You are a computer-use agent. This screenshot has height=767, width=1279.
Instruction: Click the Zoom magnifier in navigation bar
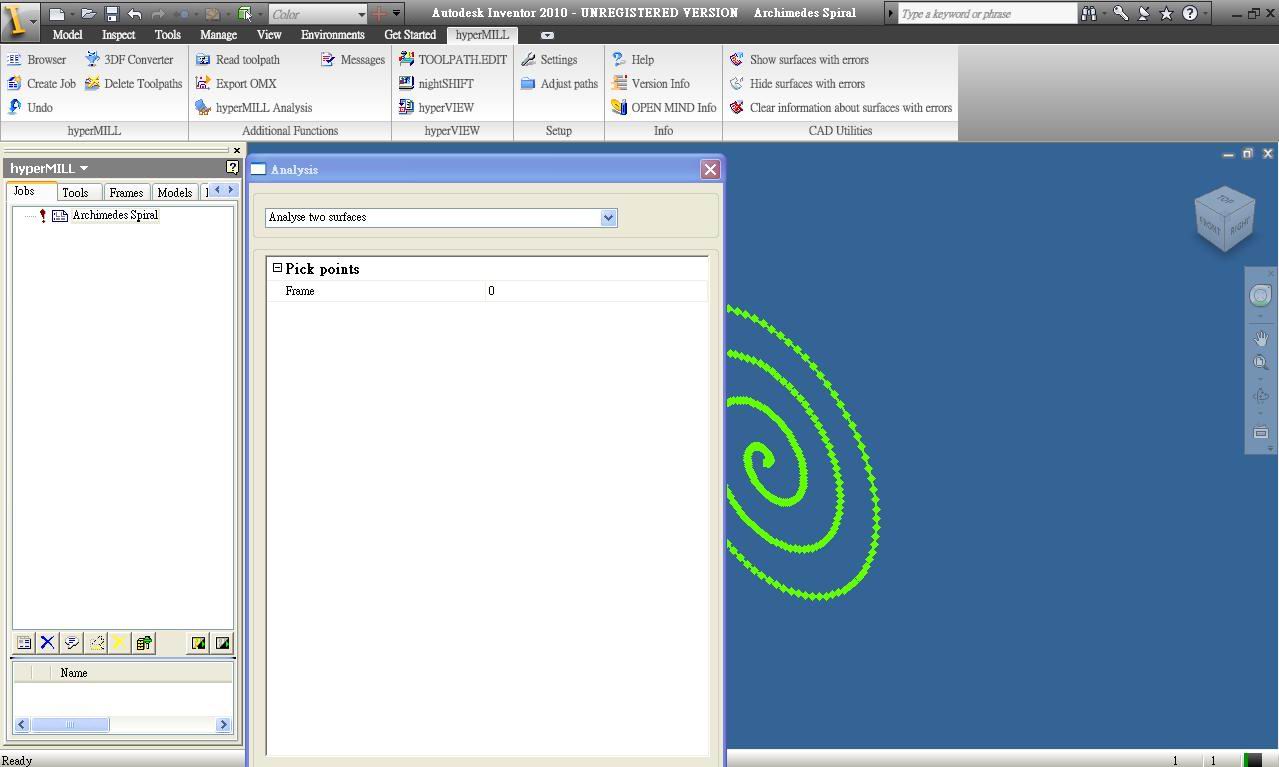tap(1261, 363)
